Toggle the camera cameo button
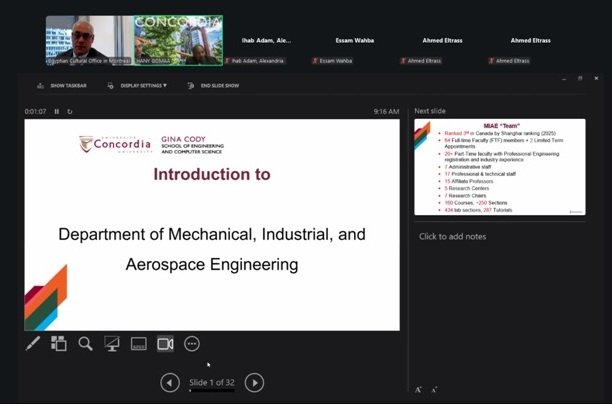This screenshot has width=612, height=406. (x=165, y=344)
